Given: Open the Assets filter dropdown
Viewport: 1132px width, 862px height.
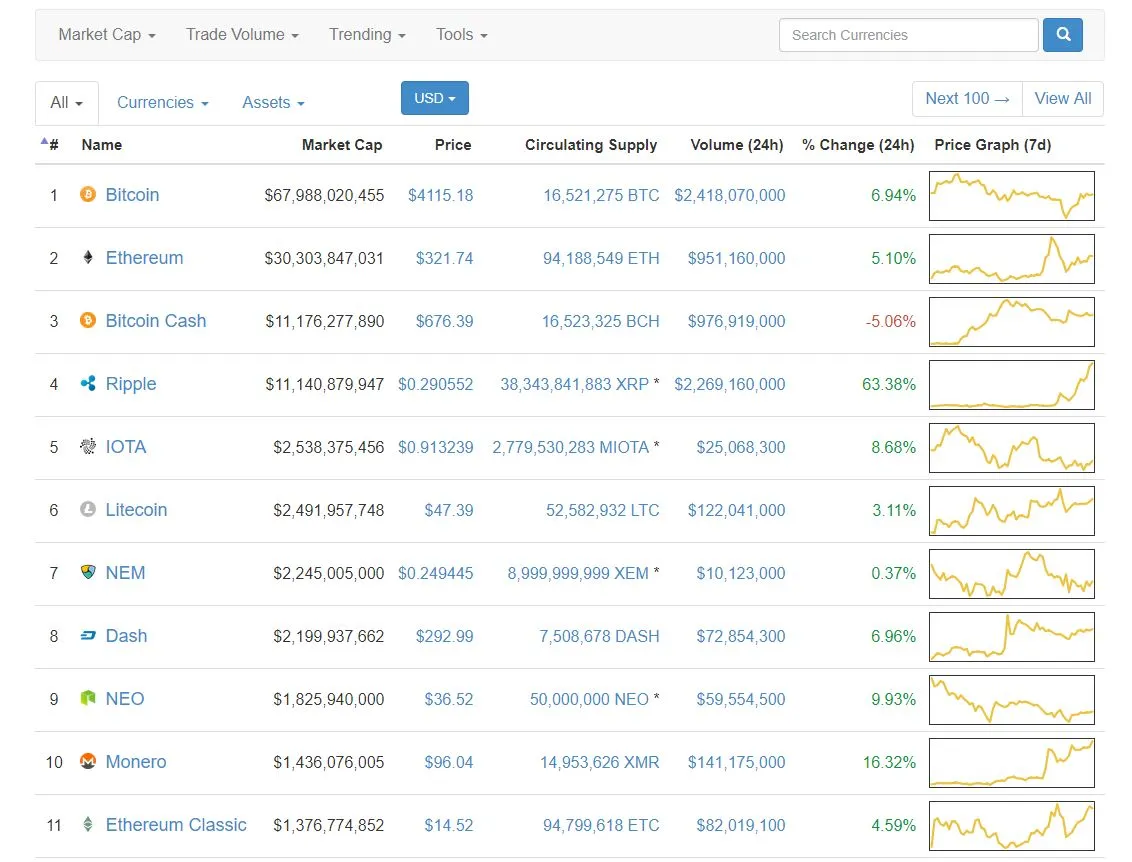Looking at the screenshot, I should pyautogui.click(x=273, y=103).
